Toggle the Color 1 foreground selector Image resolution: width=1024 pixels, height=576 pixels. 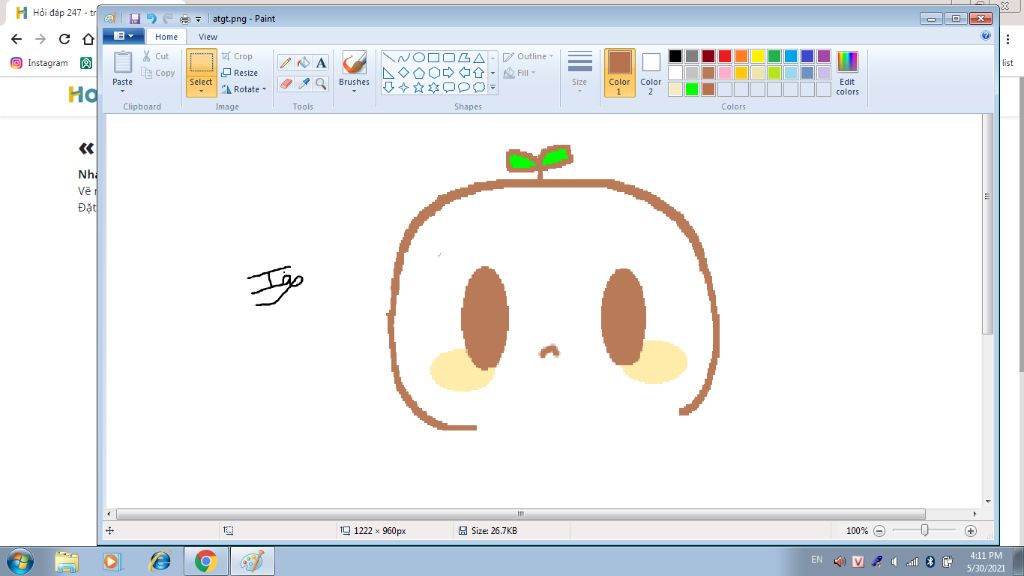click(x=619, y=72)
